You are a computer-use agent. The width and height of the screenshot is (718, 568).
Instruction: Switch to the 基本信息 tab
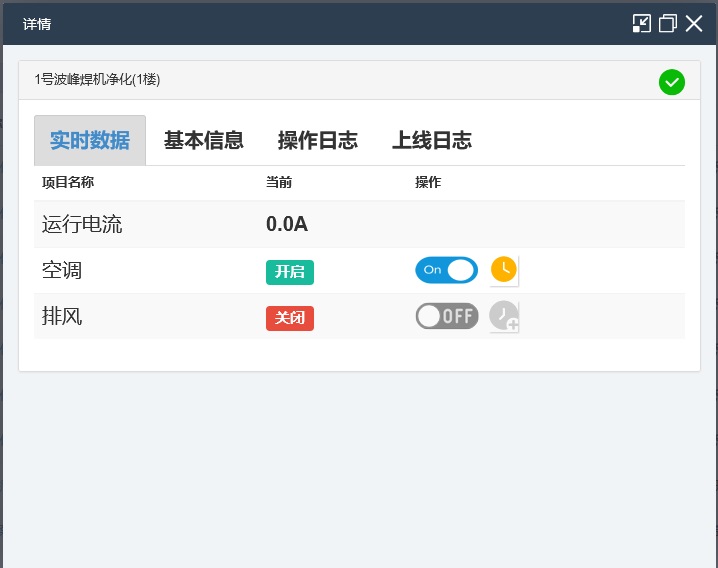[204, 141]
